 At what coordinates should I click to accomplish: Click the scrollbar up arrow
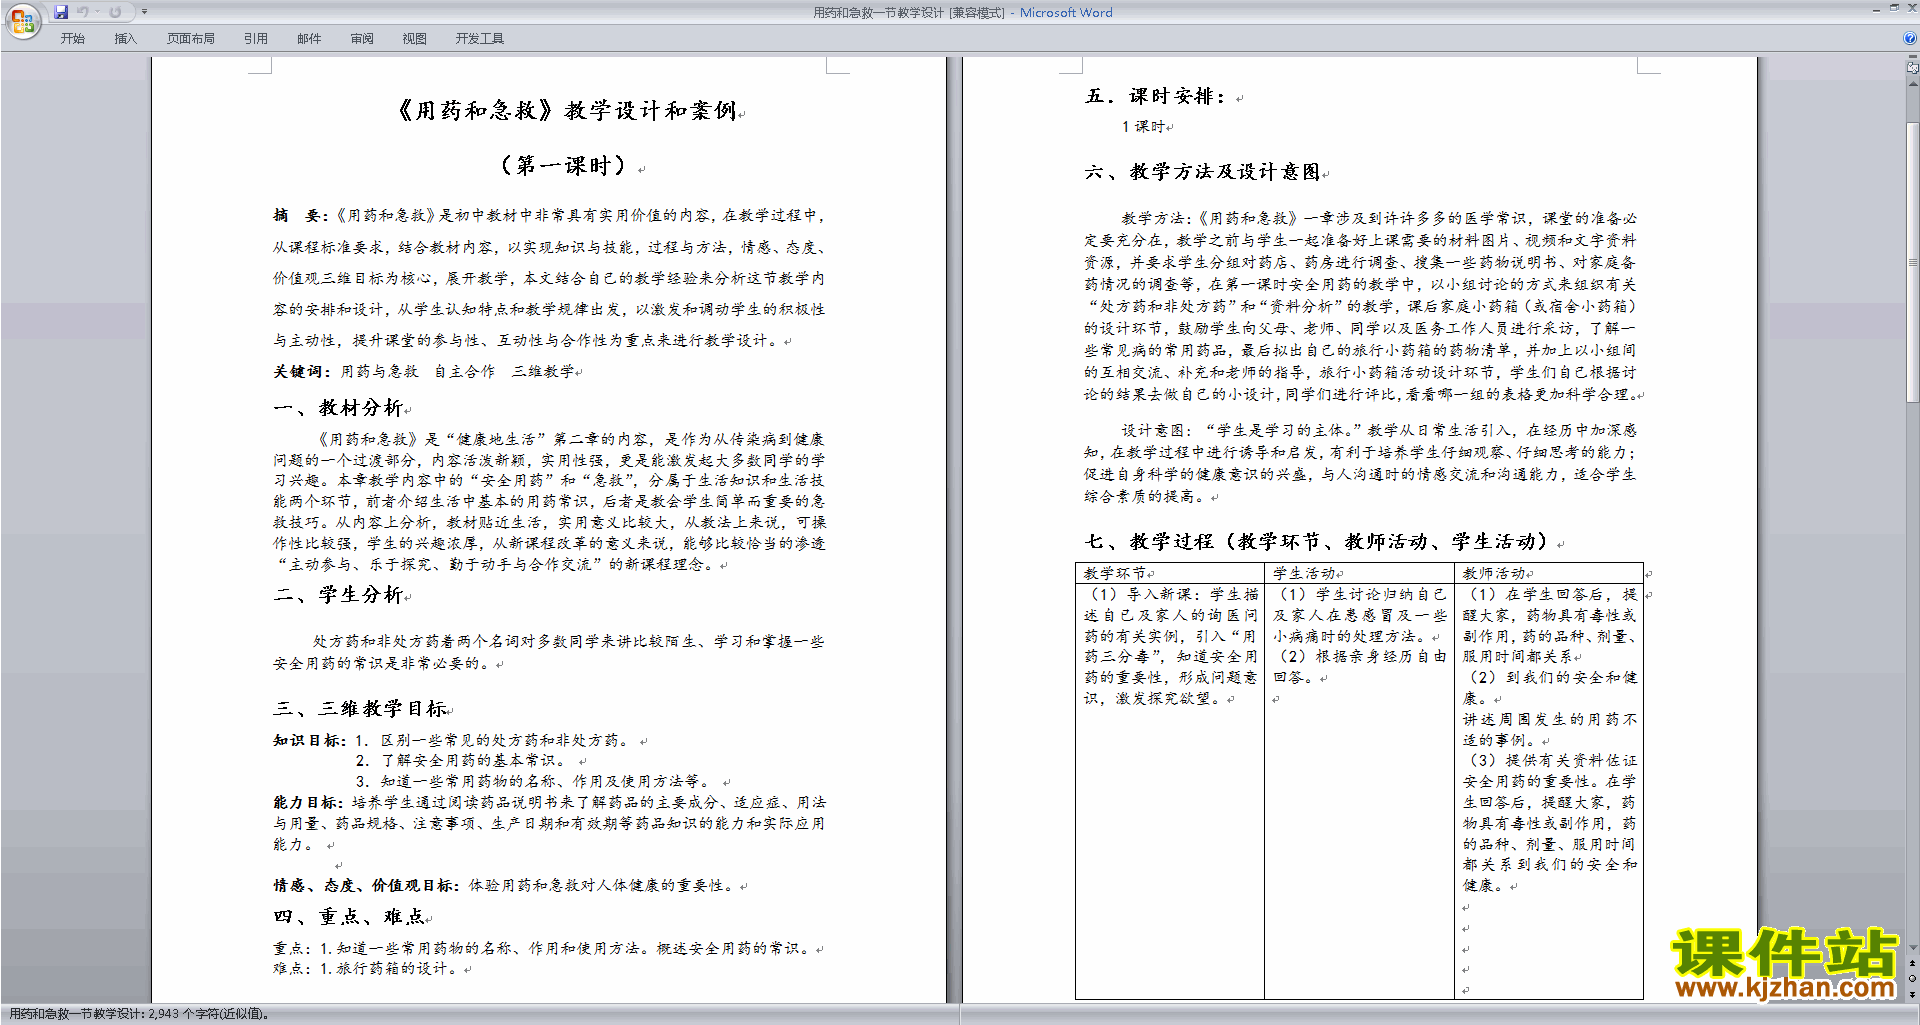[1912, 82]
